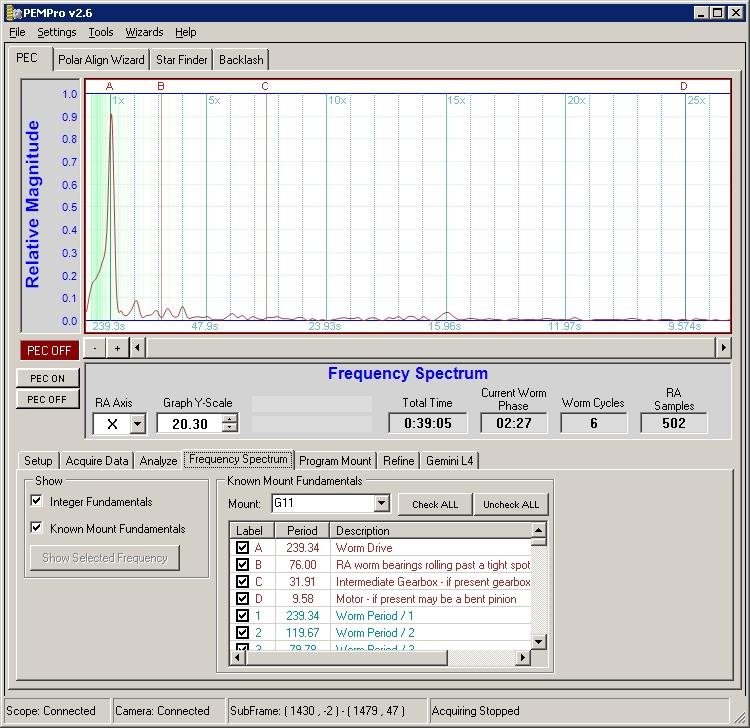Click the minus zoom-out graph button

(x=95, y=348)
